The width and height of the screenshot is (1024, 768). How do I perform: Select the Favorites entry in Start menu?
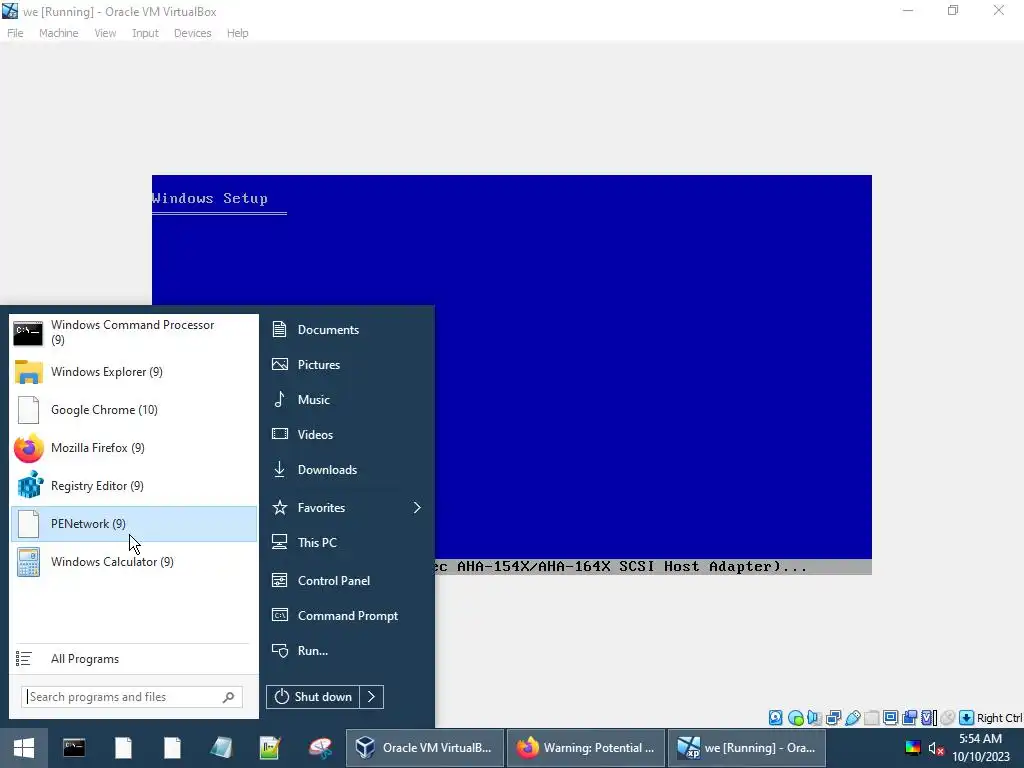(347, 507)
